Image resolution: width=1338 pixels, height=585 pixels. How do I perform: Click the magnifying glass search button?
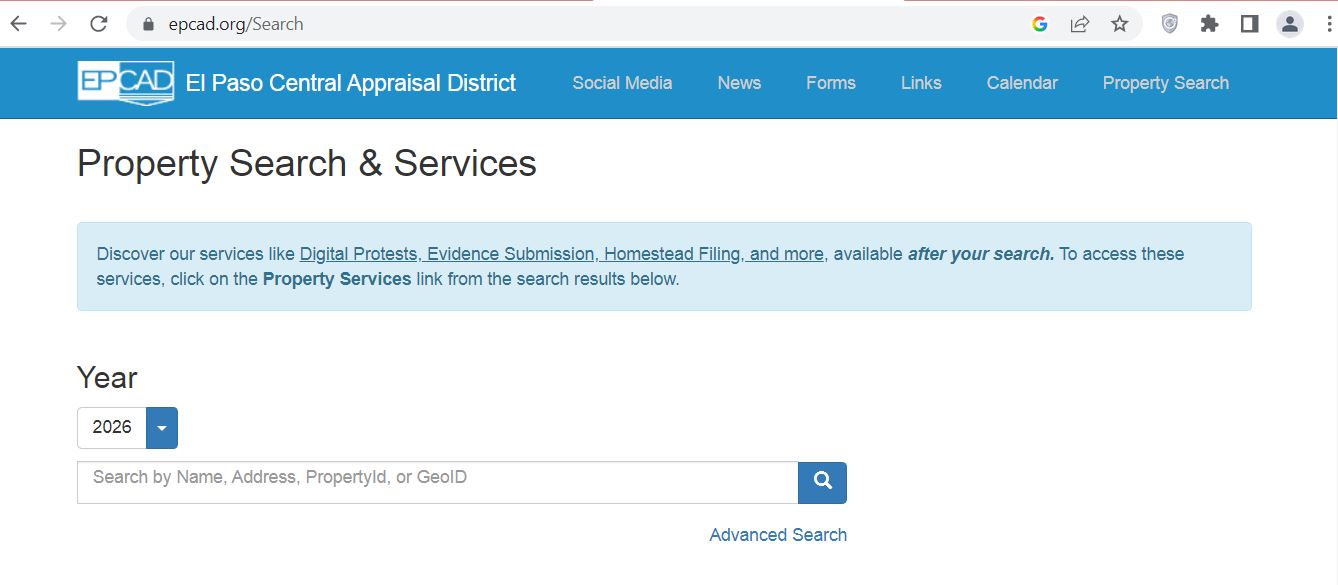(x=822, y=482)
